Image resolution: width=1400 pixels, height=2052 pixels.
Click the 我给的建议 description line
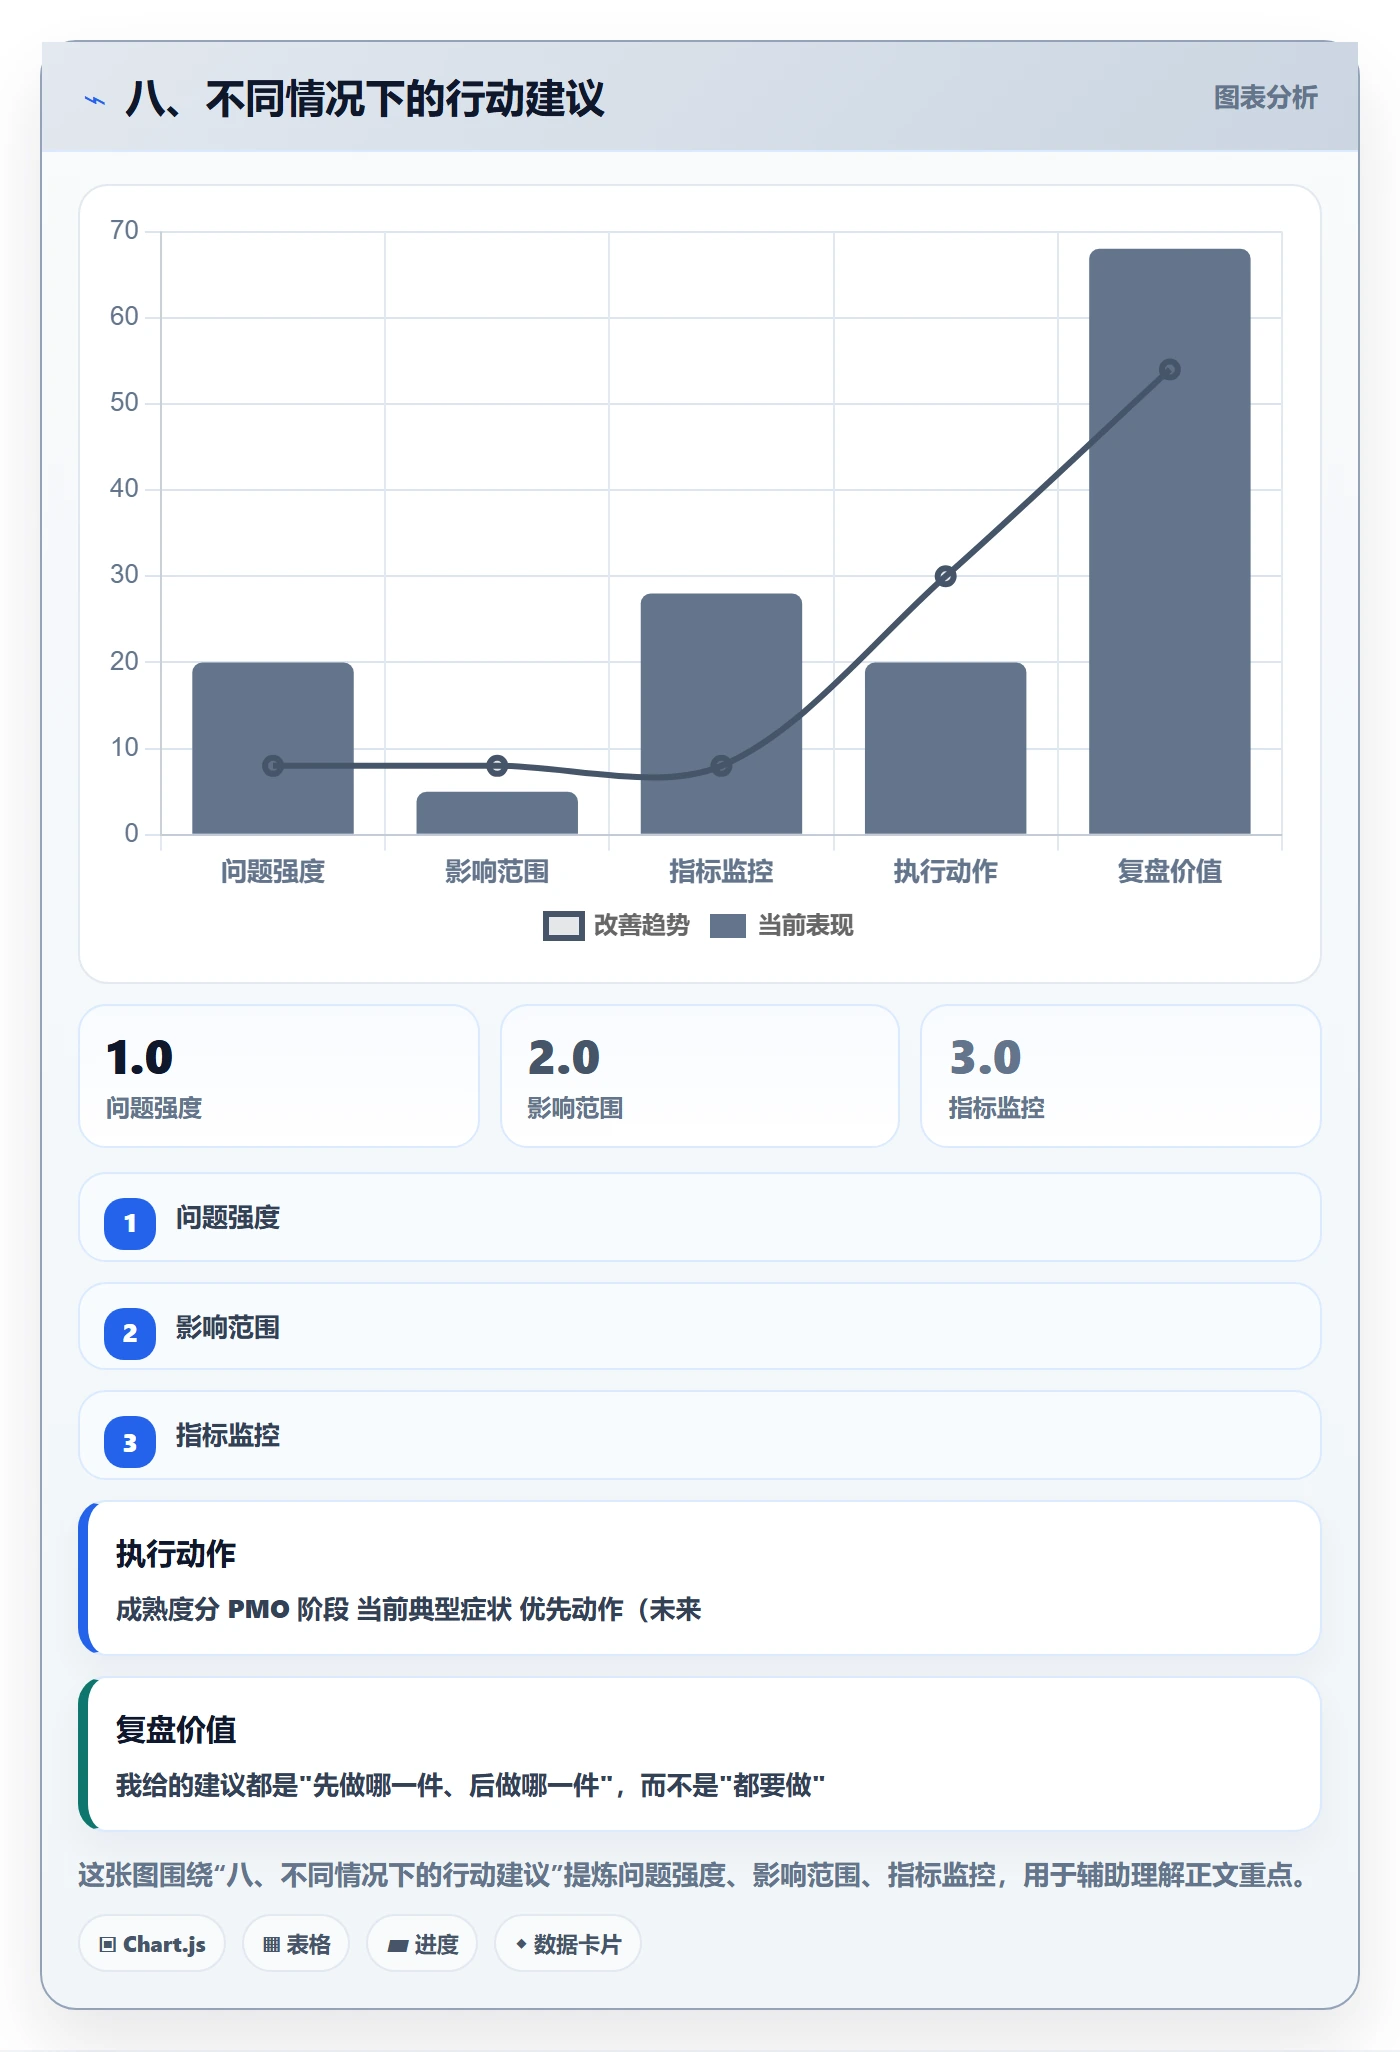(470, 1786)
